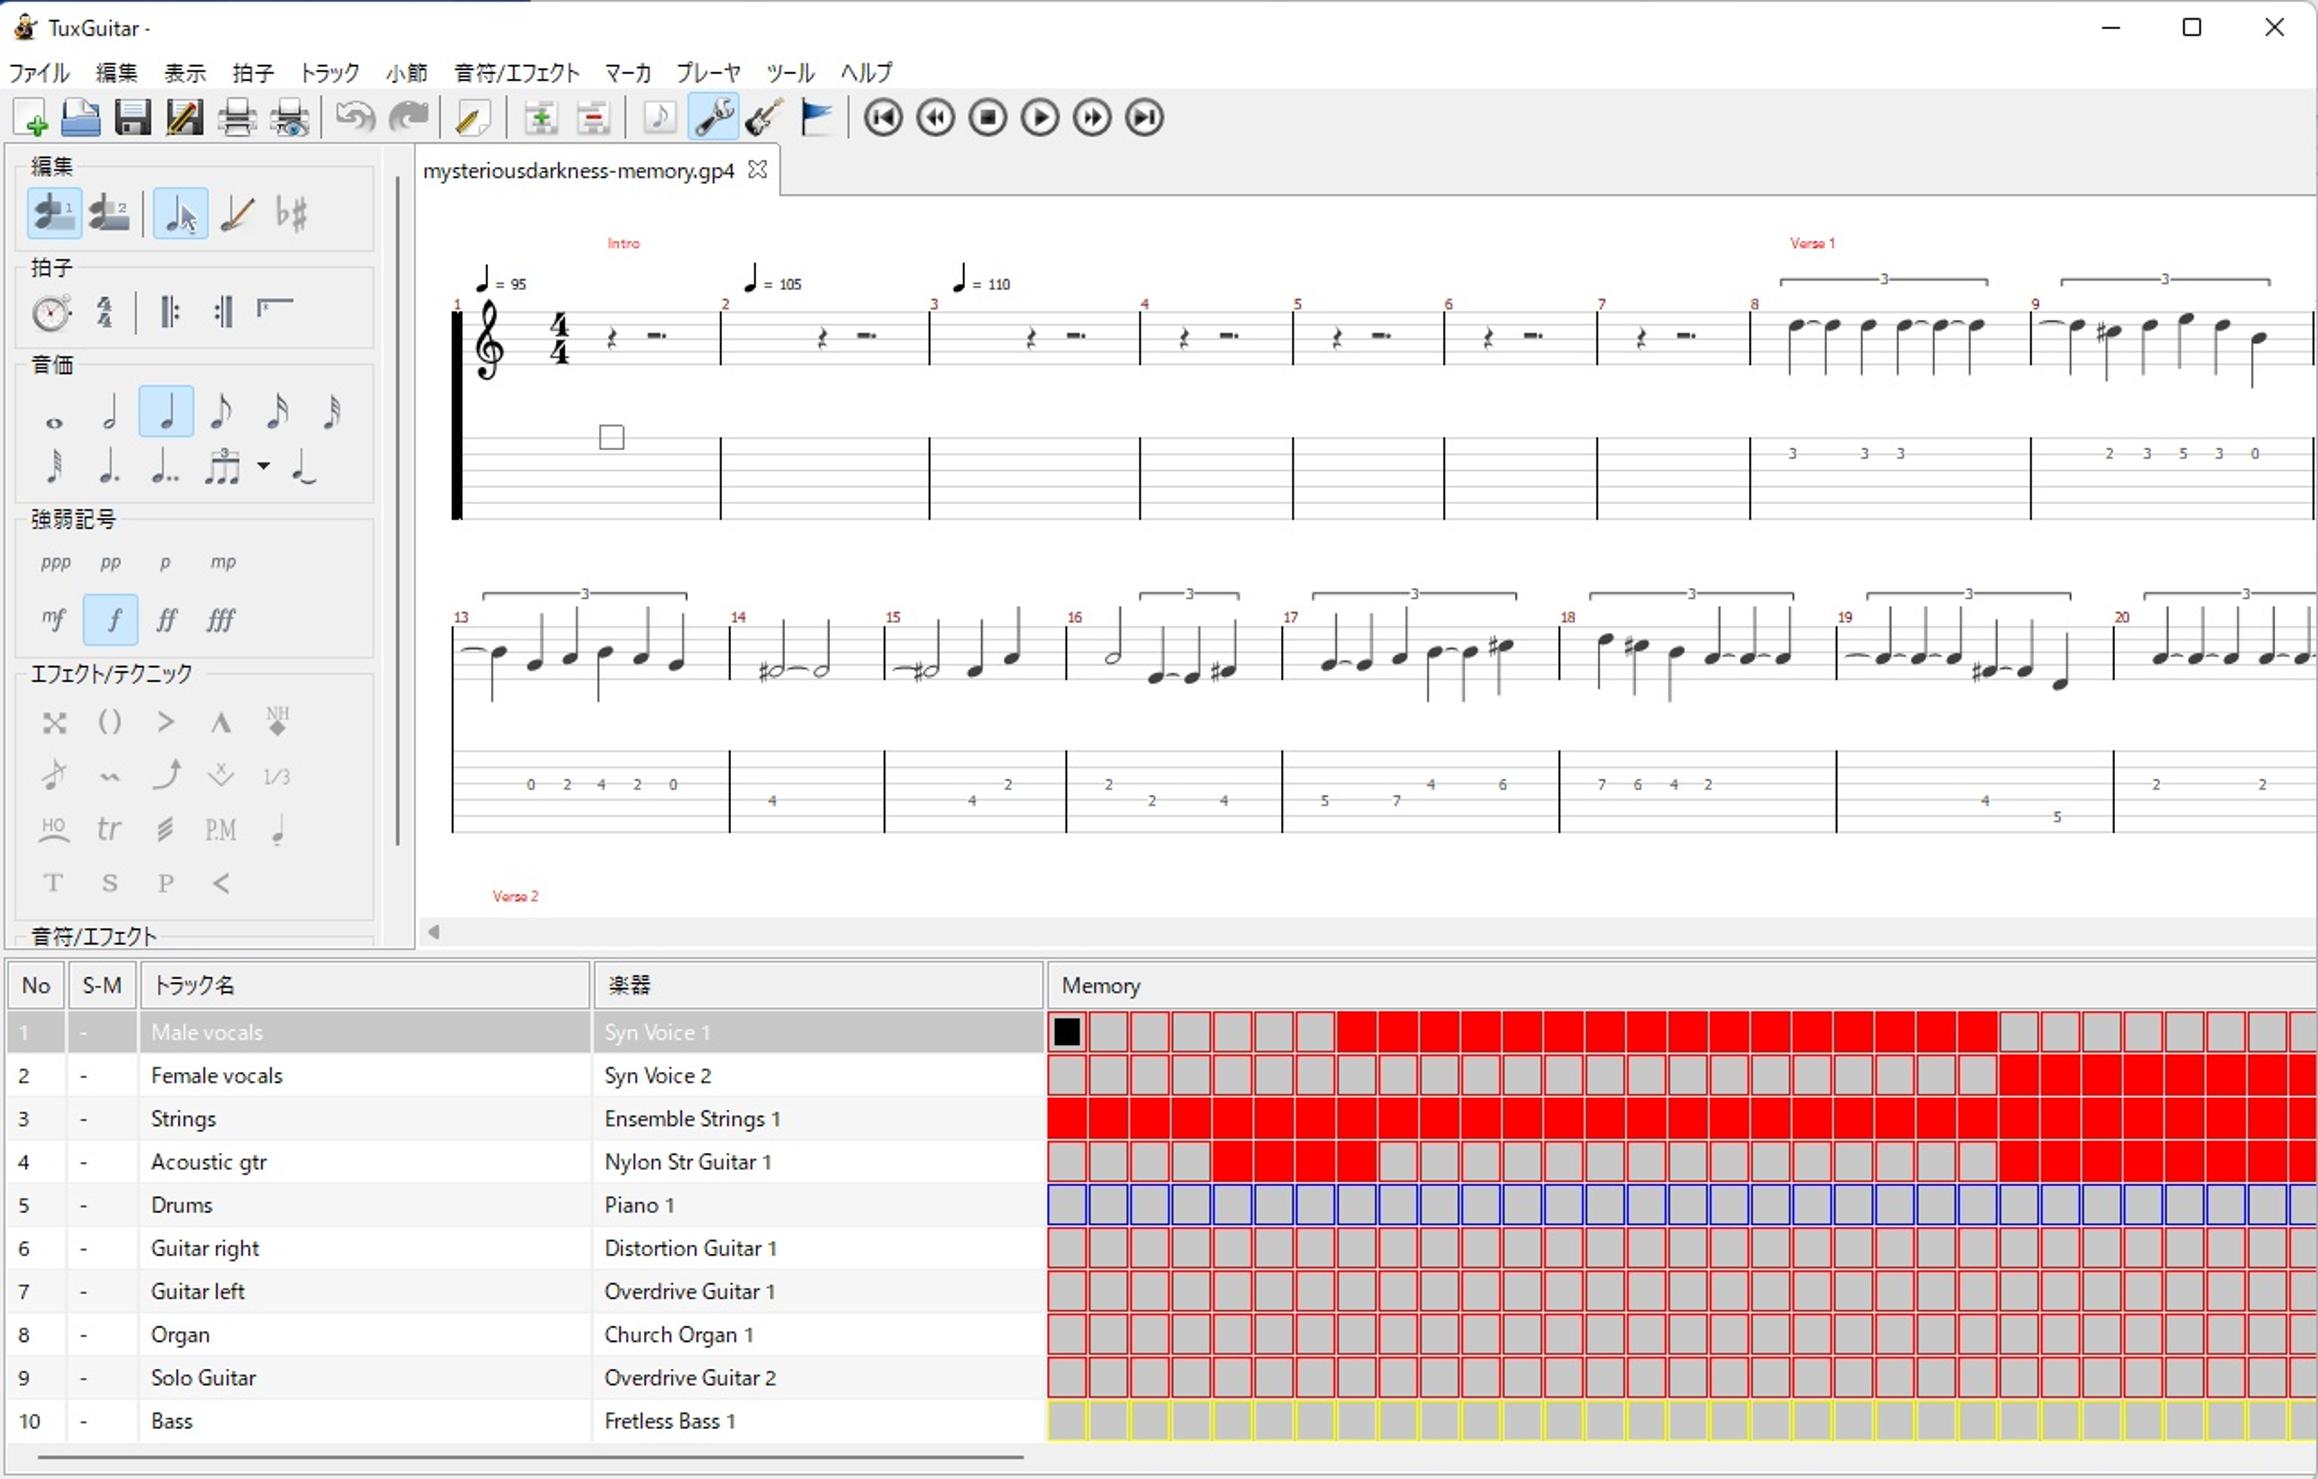Screen dimensions: 2318x1479
Task: Open the ファイル menu
Action: [40, 73]
